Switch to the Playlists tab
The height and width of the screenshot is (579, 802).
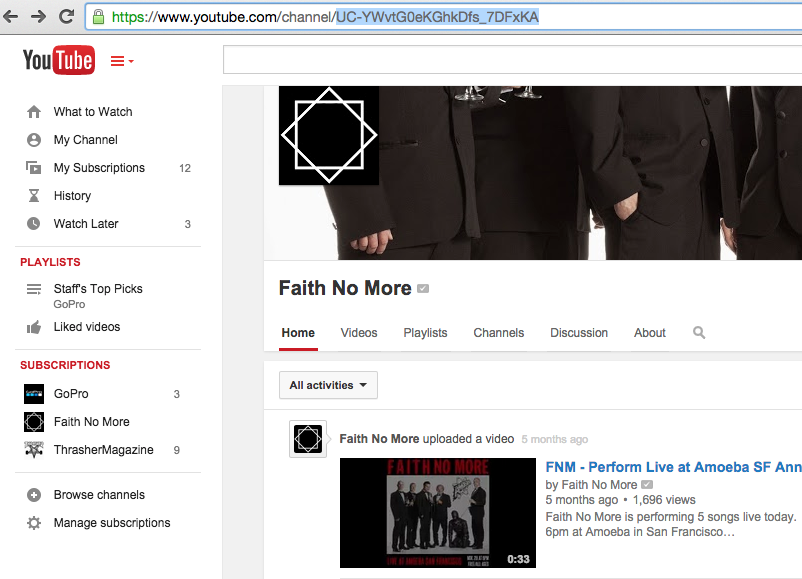426,333
